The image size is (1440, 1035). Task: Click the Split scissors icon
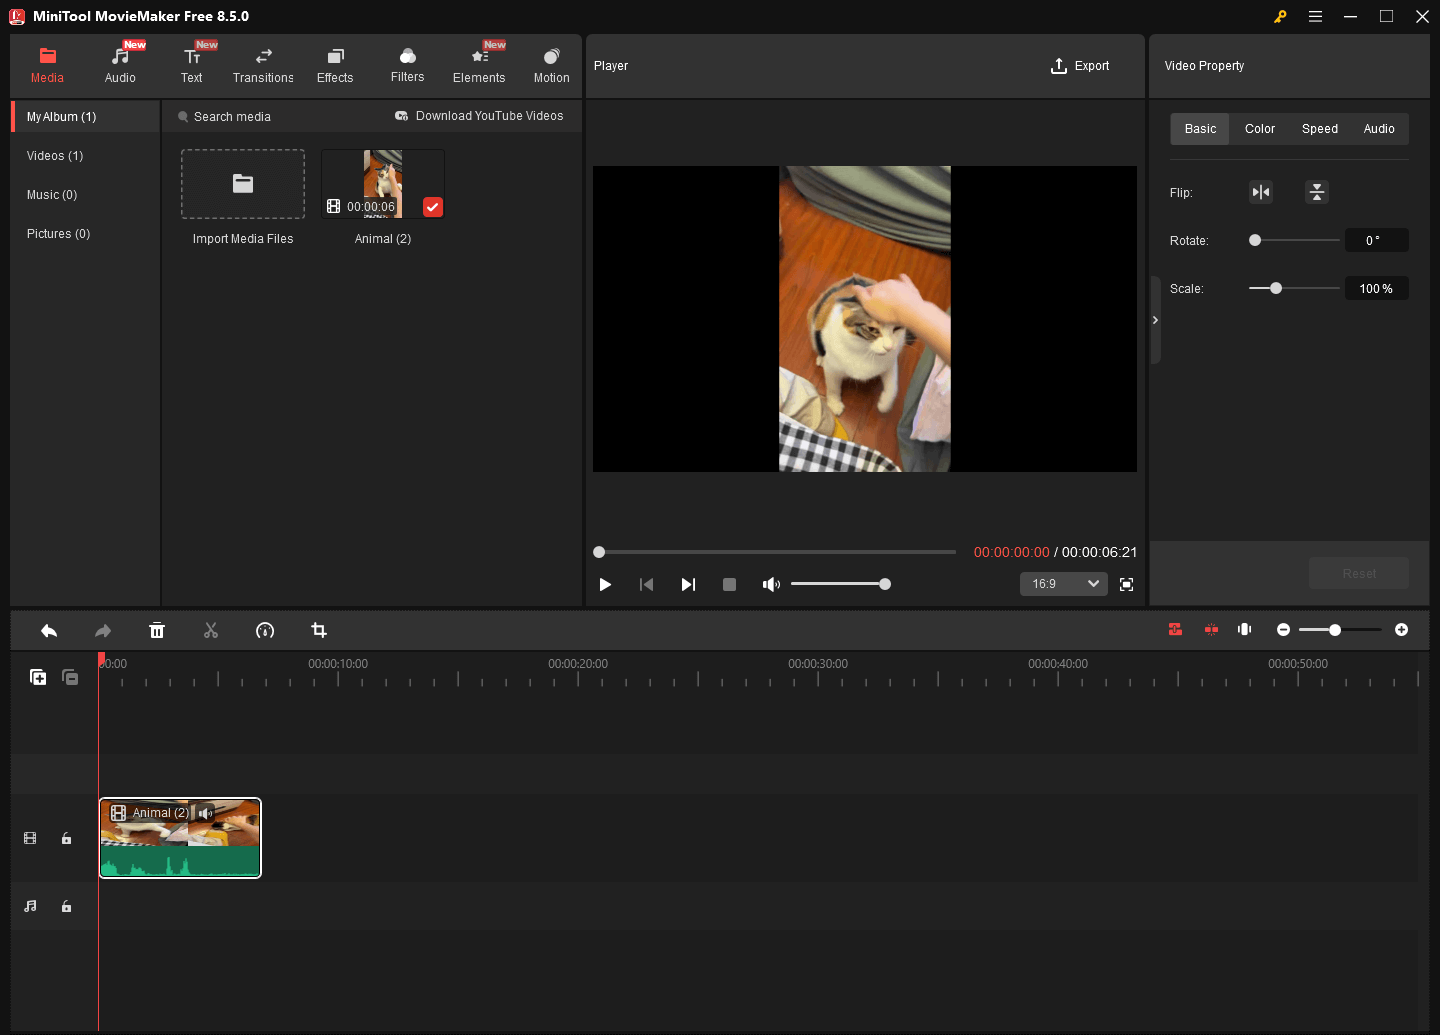click(211, 630)
